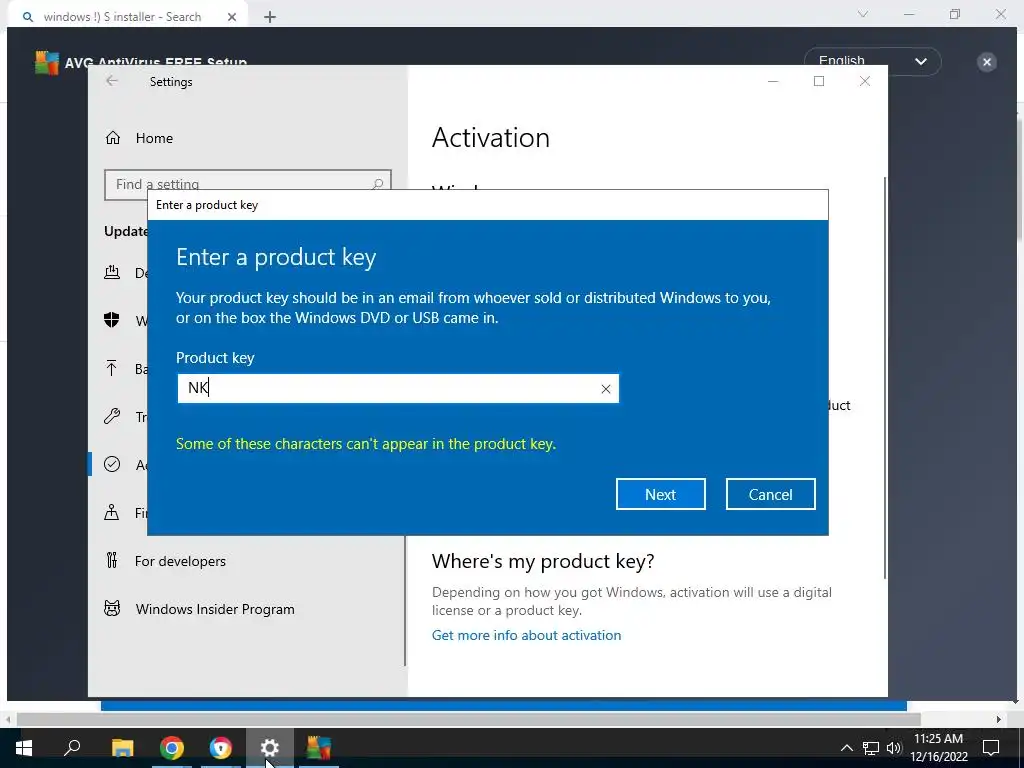The image size is (1024, 768).
Task: Open the network tray icon
Action: point(871,748)
